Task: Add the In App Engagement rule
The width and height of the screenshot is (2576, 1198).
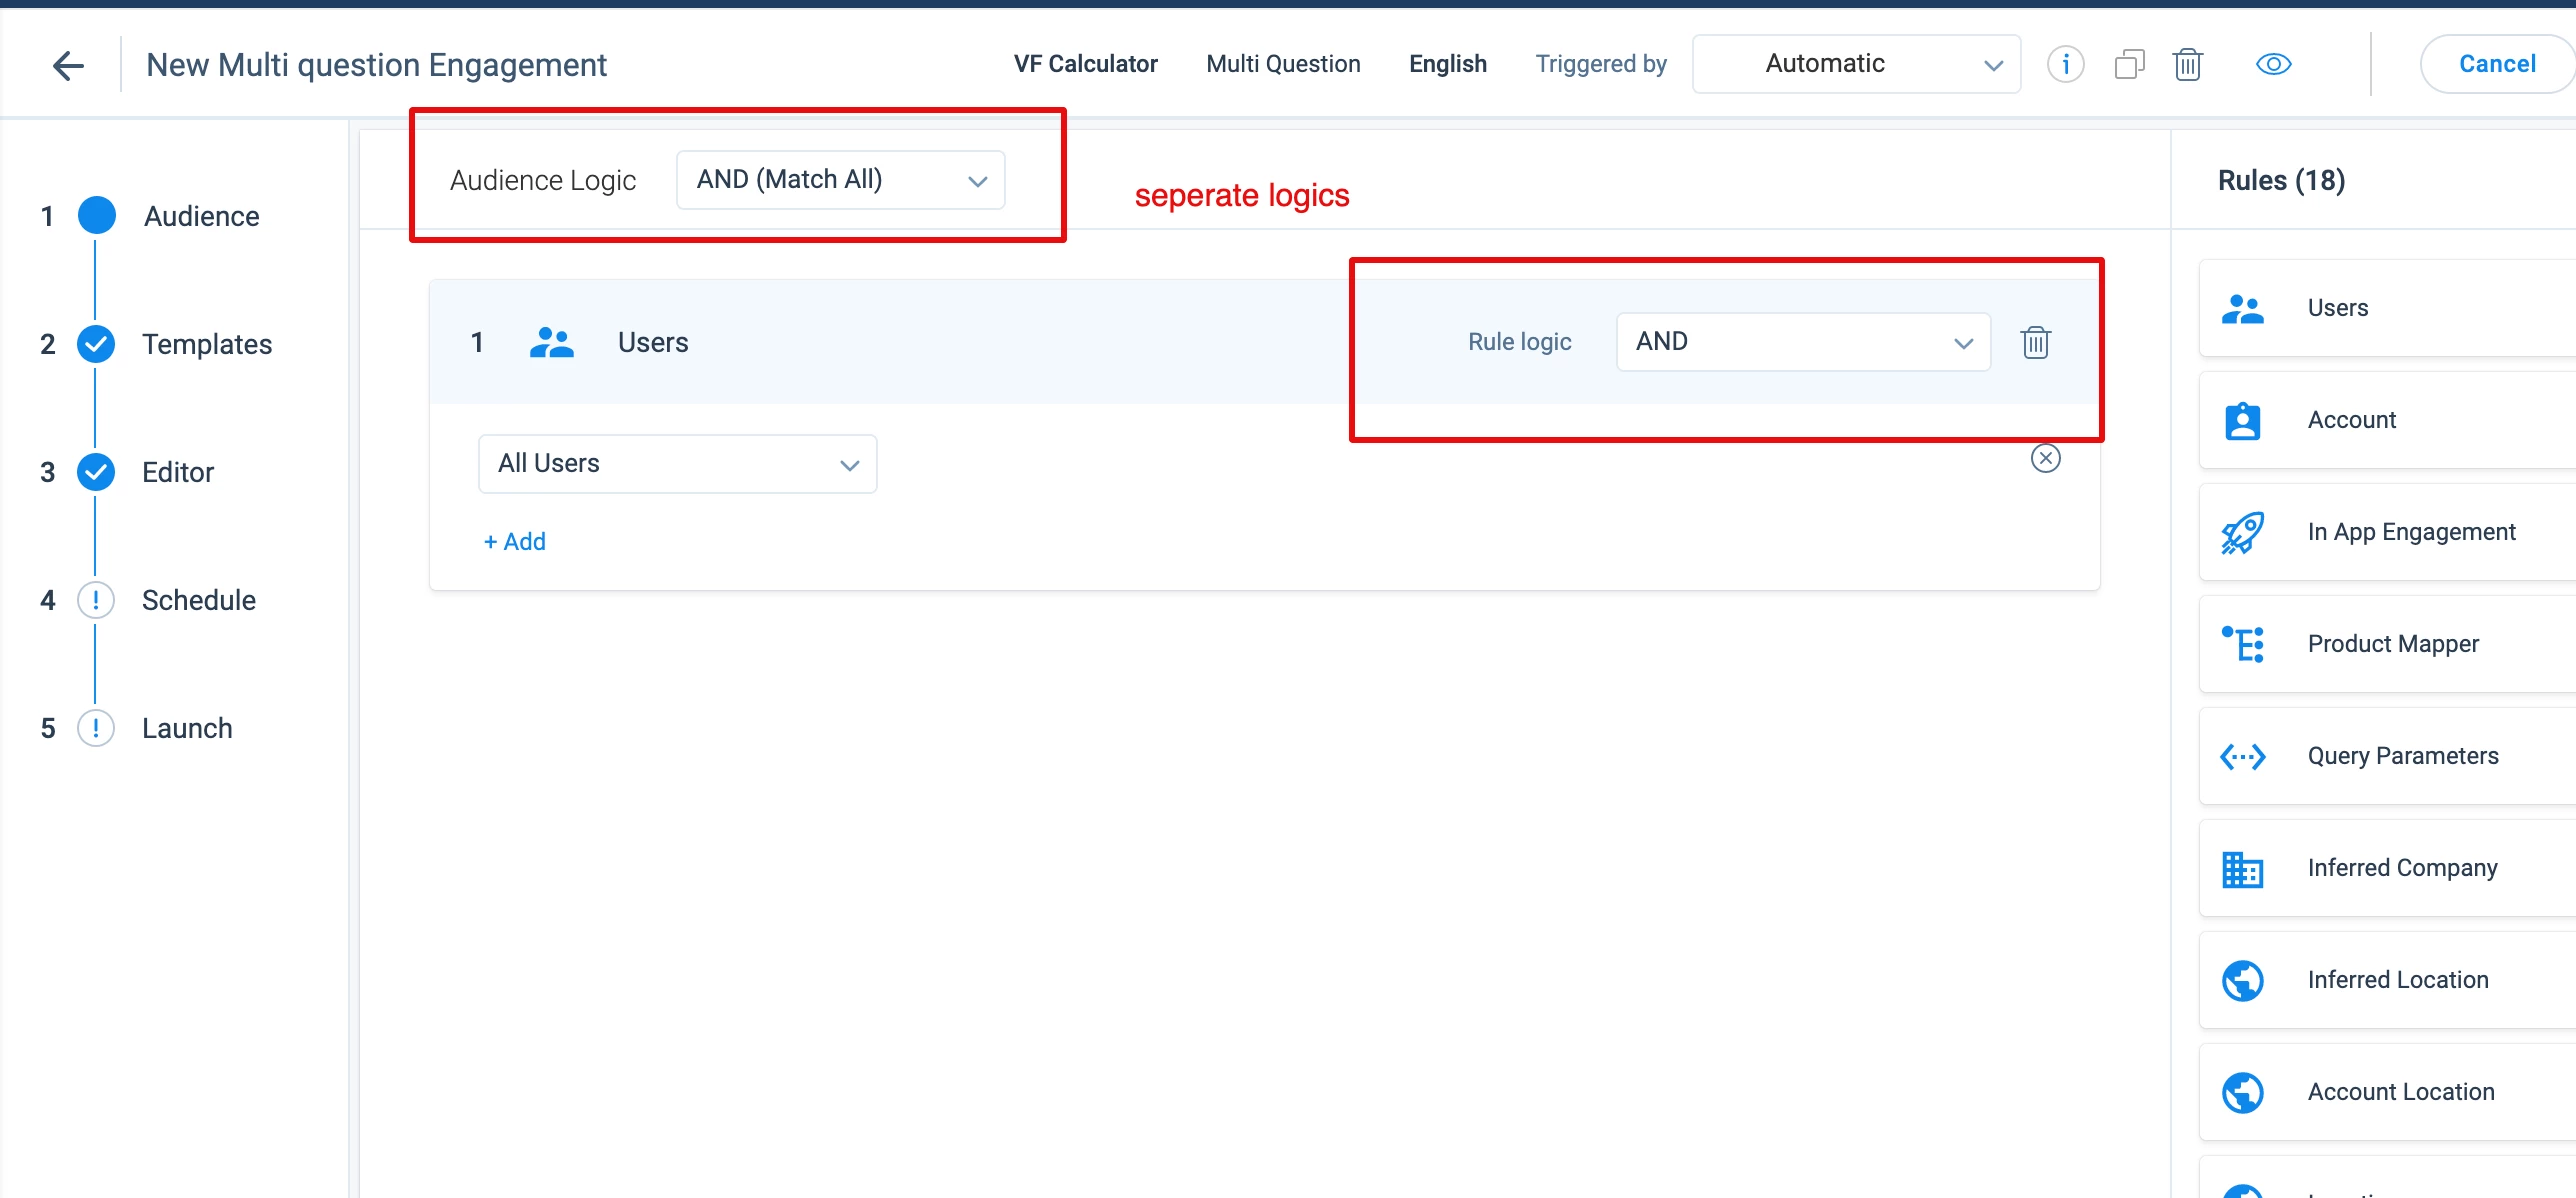Action: 2410,532
